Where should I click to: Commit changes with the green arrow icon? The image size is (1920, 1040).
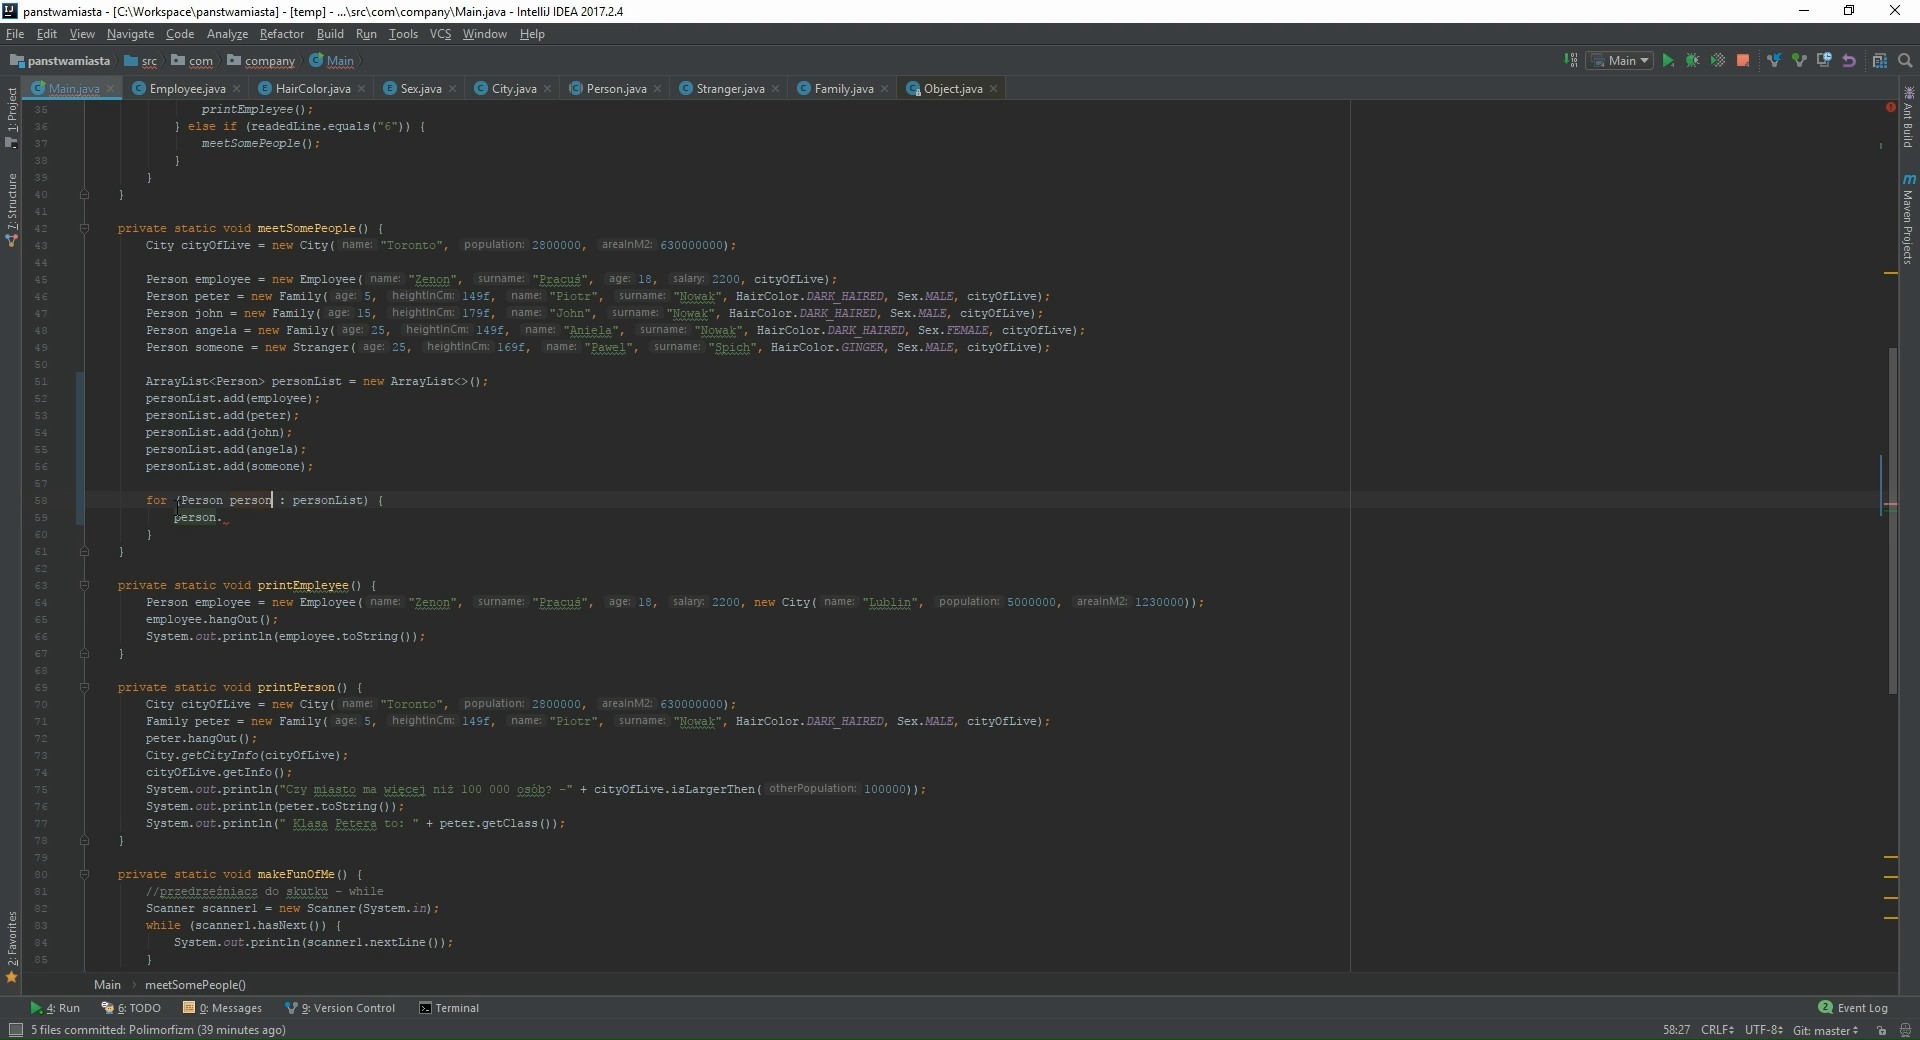pos(1801,61)
